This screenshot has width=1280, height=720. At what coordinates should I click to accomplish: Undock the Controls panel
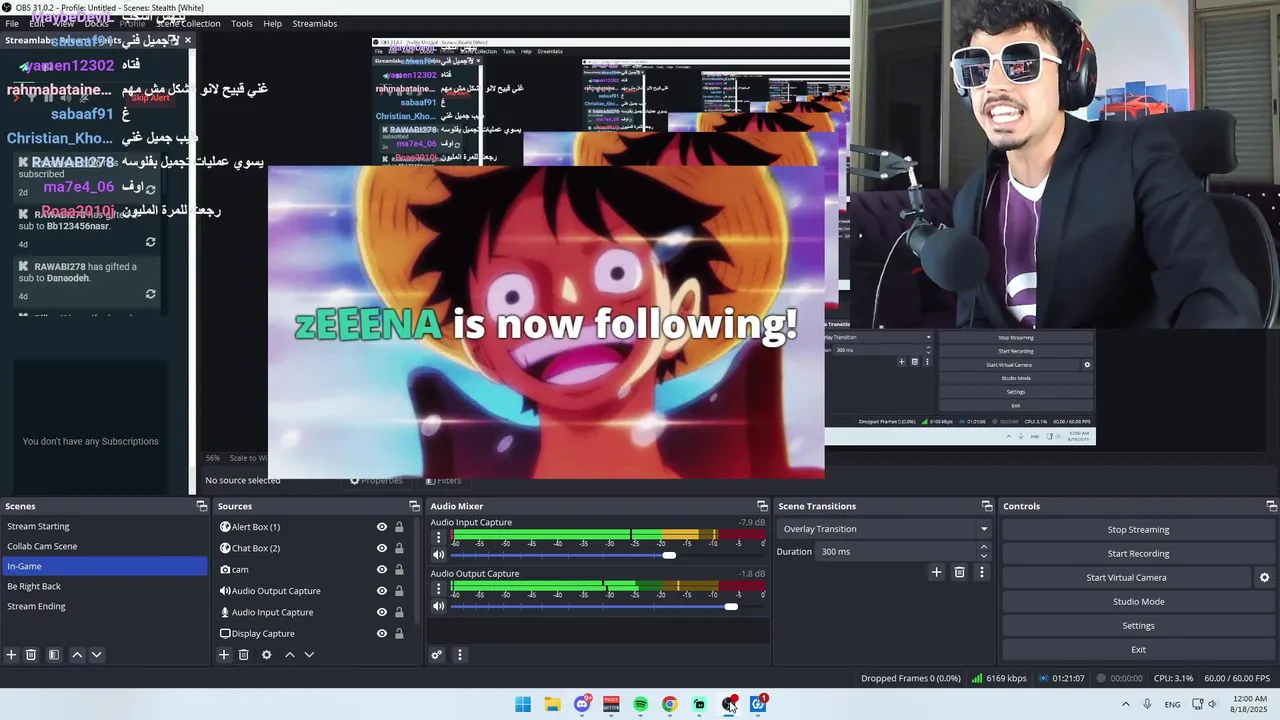(x=1271, y=506)
